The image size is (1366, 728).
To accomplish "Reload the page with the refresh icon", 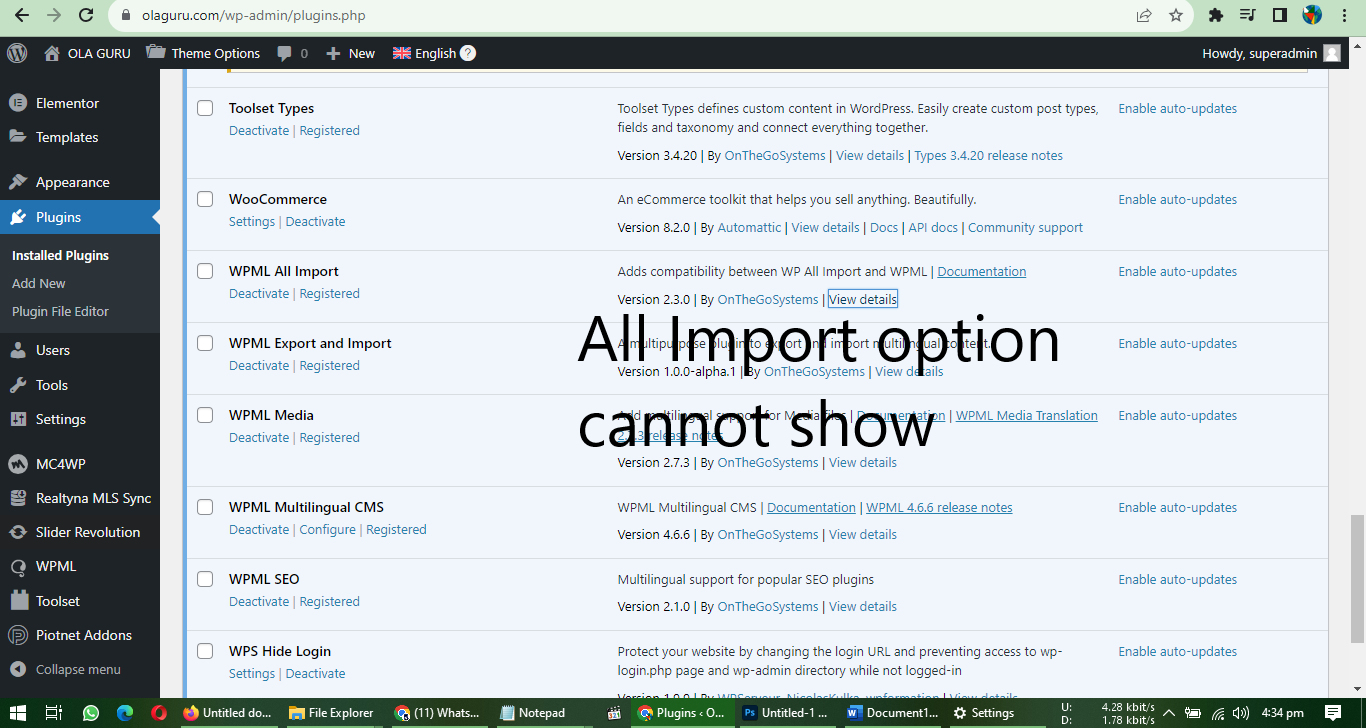I will click(x=86, y=15).
